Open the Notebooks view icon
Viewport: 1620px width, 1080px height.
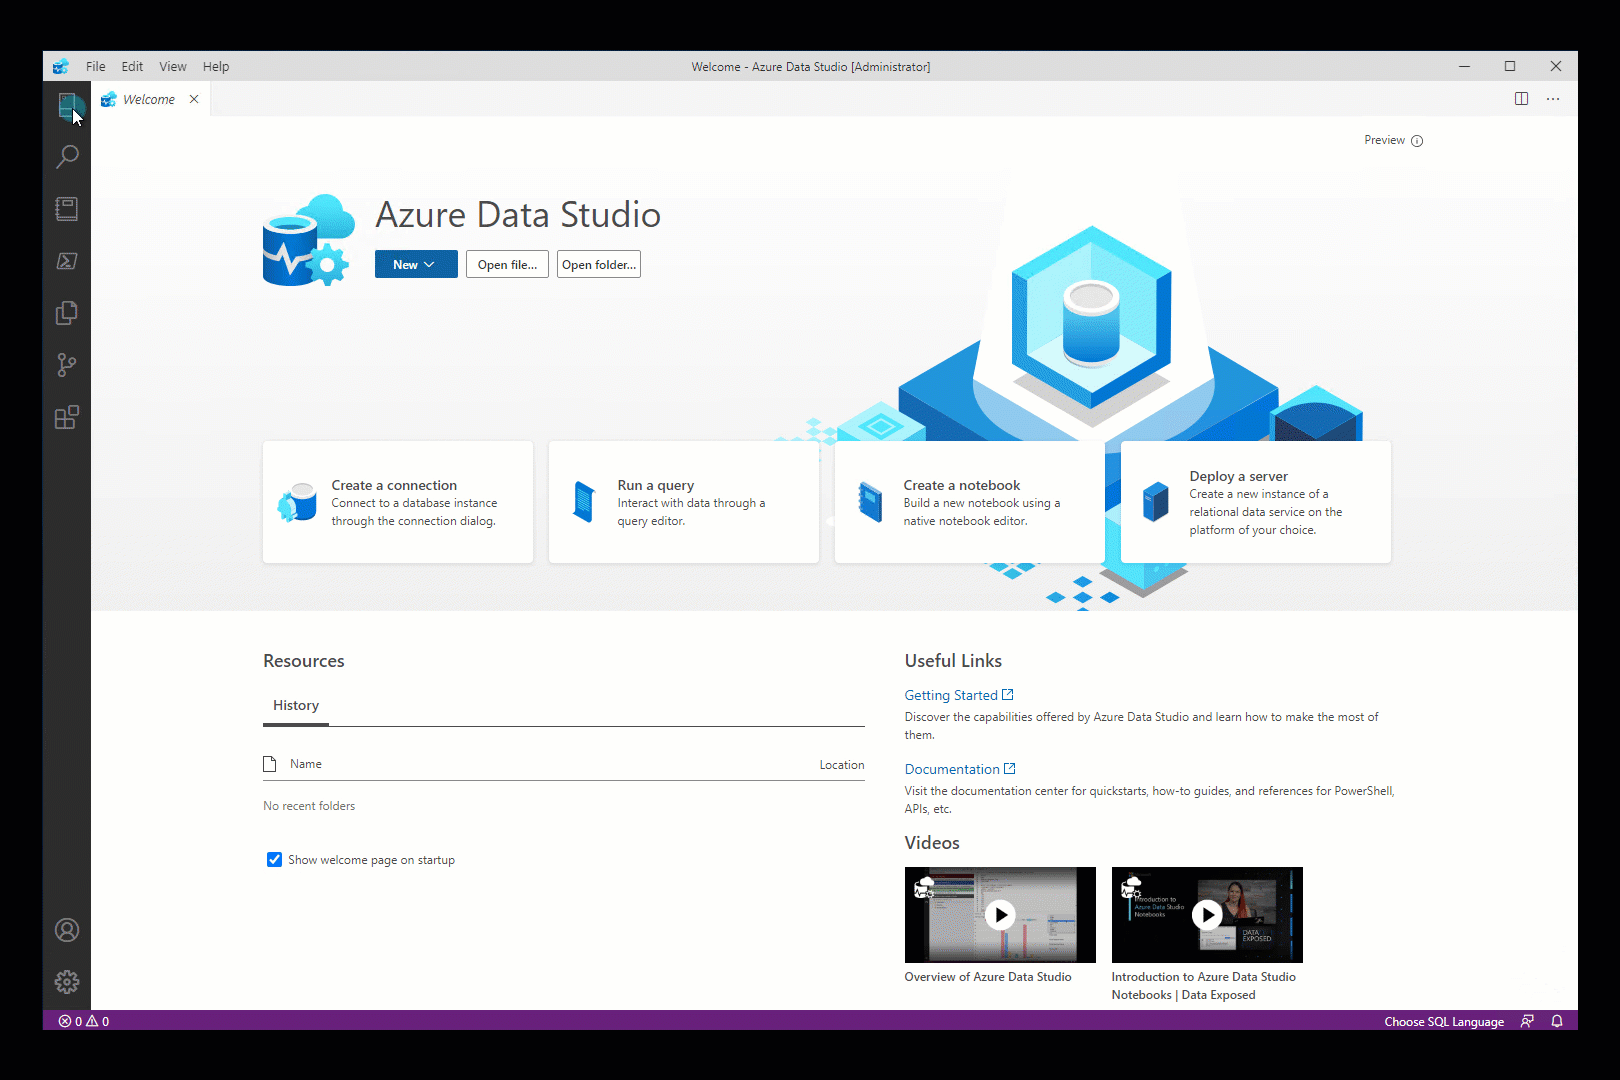click(x=67, y=209)
